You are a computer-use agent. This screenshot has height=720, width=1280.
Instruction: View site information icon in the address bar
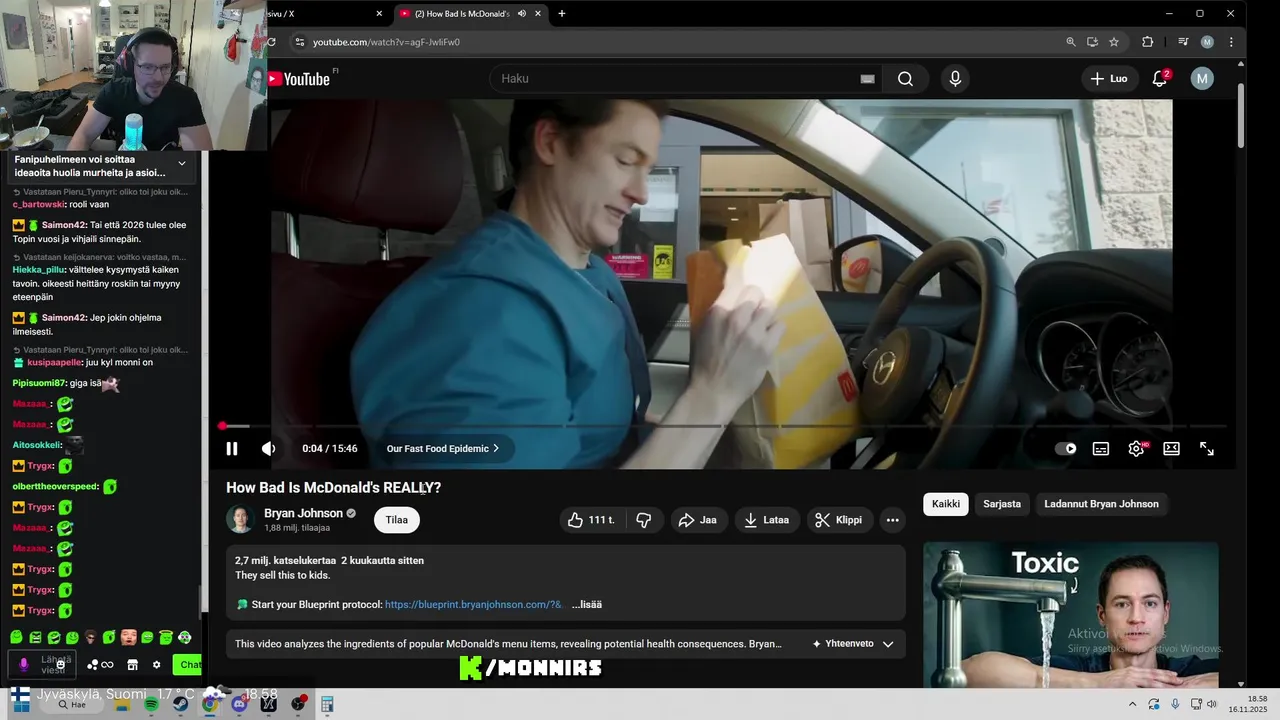tap(298, 42)
